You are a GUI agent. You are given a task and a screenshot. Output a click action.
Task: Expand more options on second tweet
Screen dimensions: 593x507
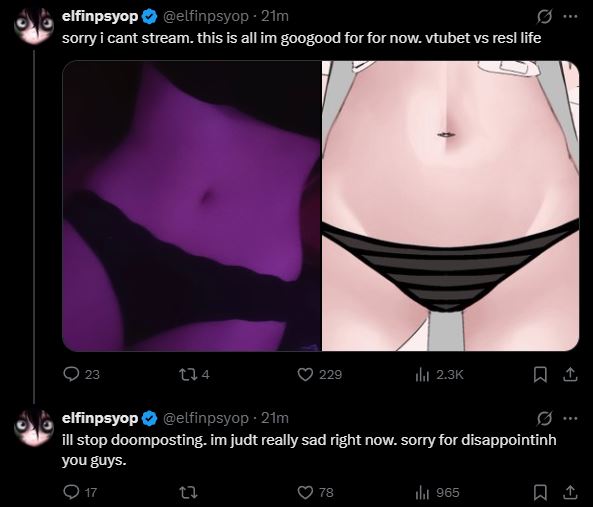click(x=571, y=419)
